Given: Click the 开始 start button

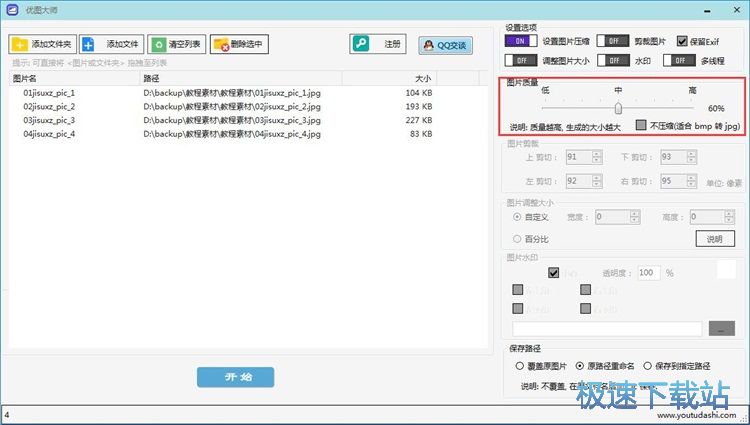Looking at the screenshot, I should click(x=235, y=377).
